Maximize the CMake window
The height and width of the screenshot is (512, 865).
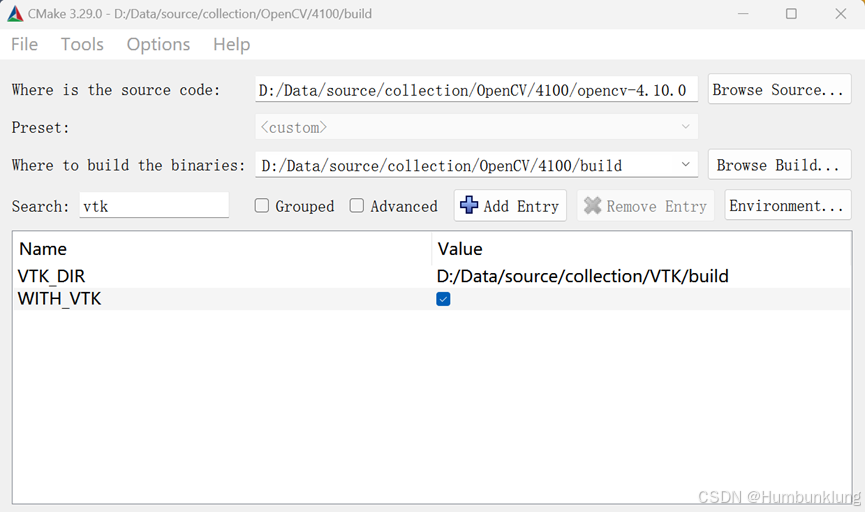pyautogui.click(x=791, y=14)
